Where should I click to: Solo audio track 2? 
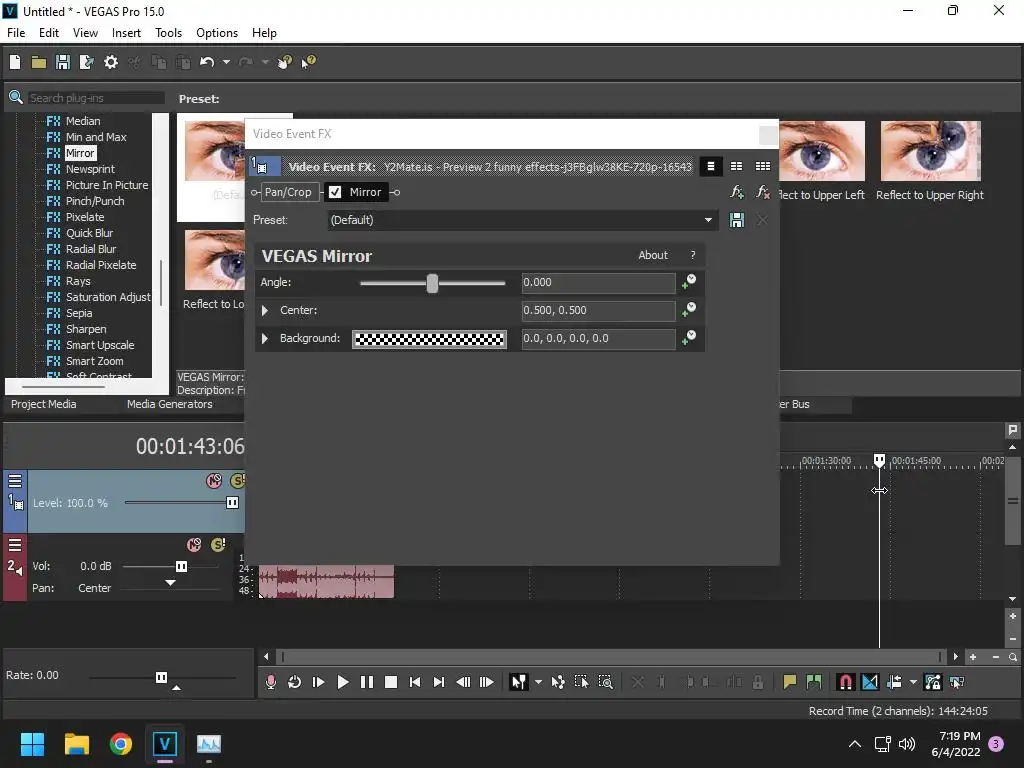point(218,545)
